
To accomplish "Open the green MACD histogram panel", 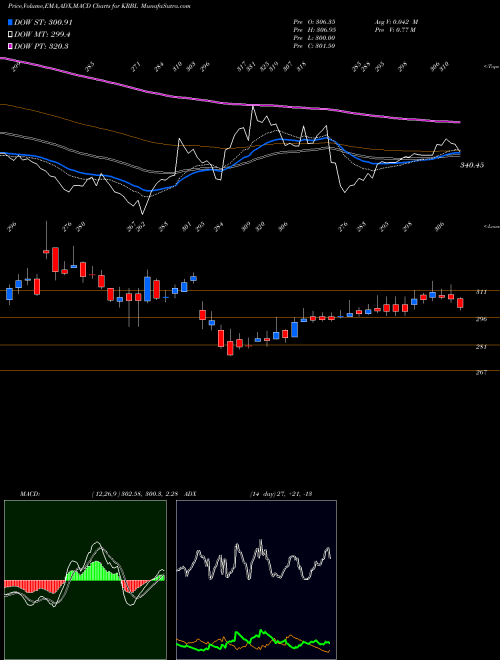I will (x=85, y=580).
